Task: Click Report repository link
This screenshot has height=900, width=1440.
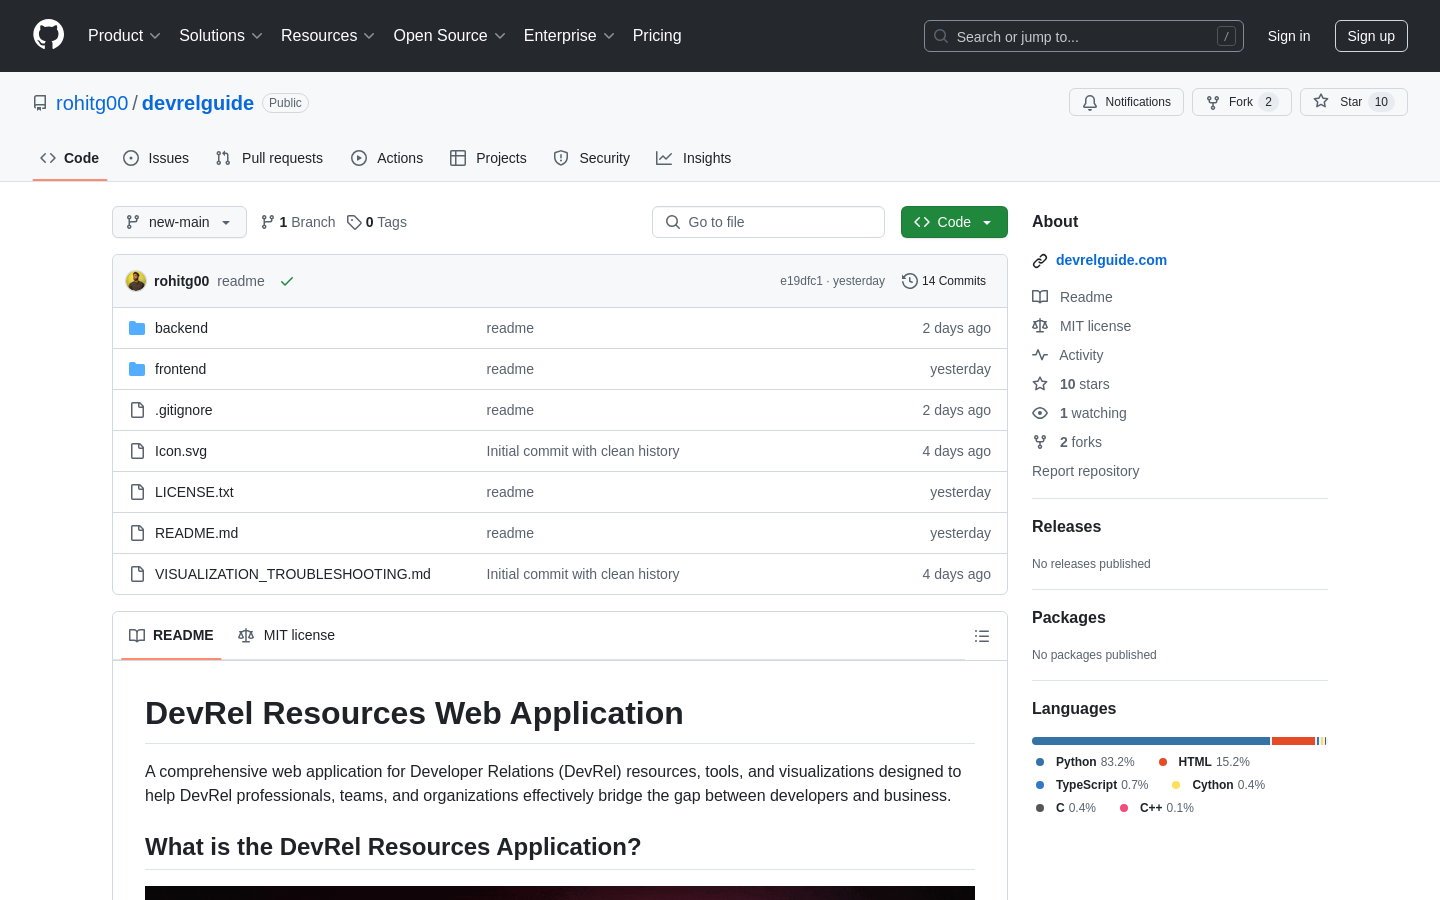Action: tap(1085, 471)
